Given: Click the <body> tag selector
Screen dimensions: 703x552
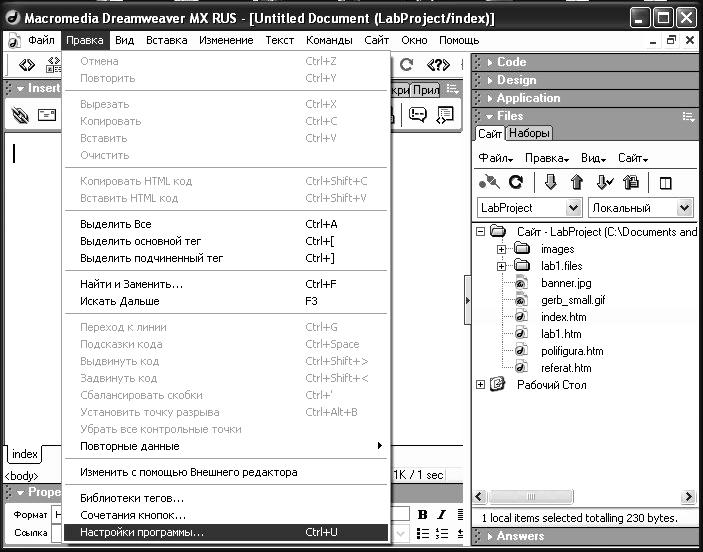Looking at the screenshot, I should point(22,476).
